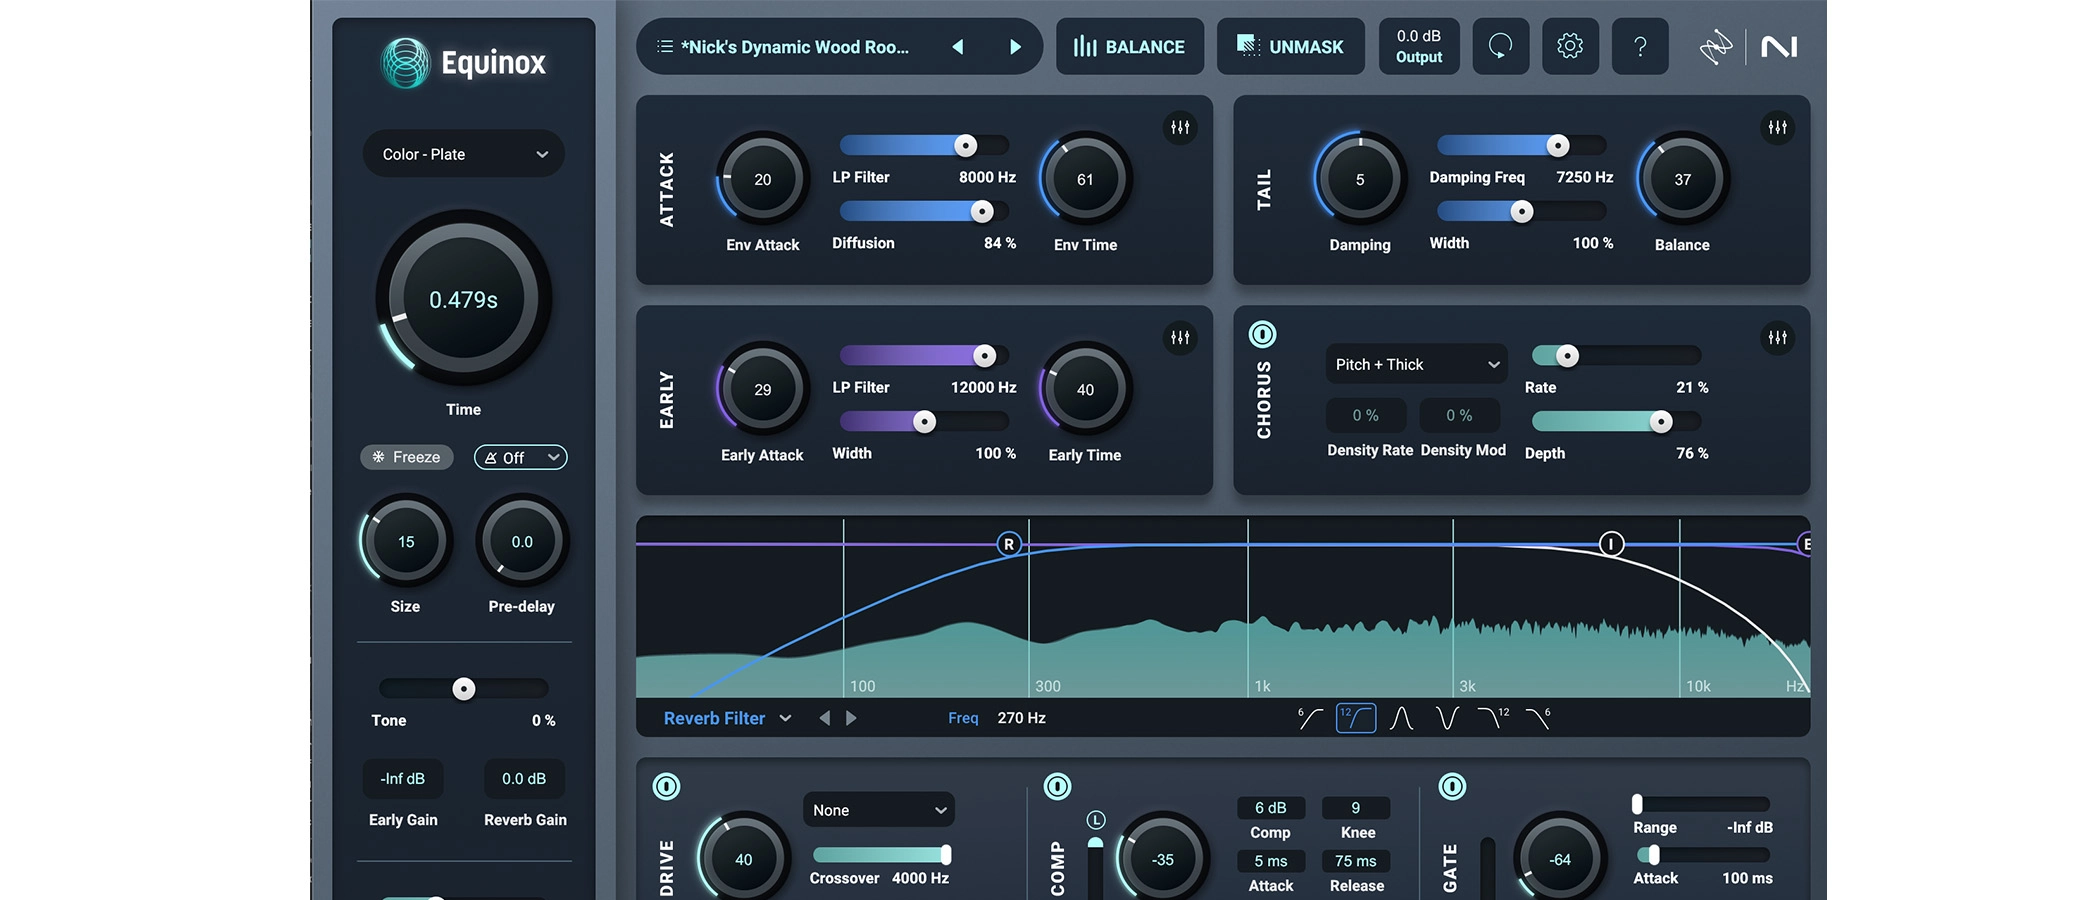Viewport: 2100px width, 900px height.
Task: Step to previous filter band arrow
Action: 824,718
